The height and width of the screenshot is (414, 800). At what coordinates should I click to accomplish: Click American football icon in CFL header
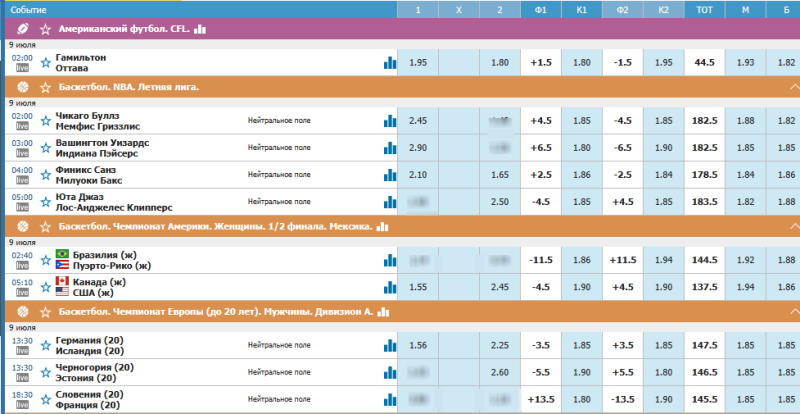[21, 30]
